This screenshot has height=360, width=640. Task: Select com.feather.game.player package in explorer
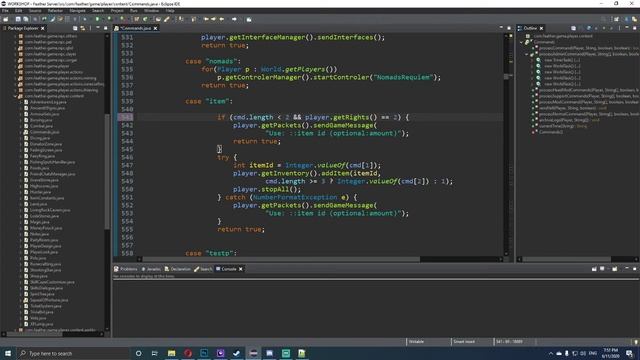point(47,66)
